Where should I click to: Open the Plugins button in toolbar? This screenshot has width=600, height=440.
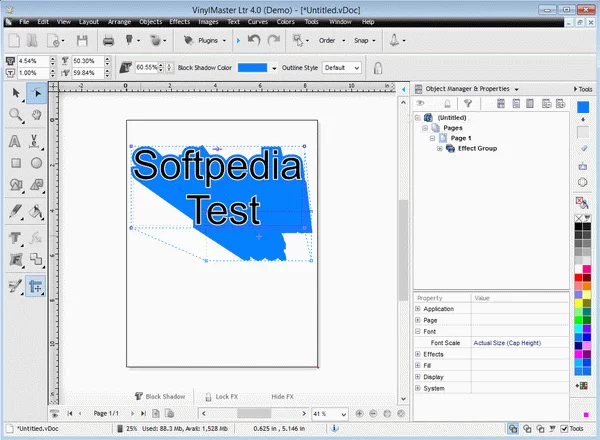(x=204, y=41)
